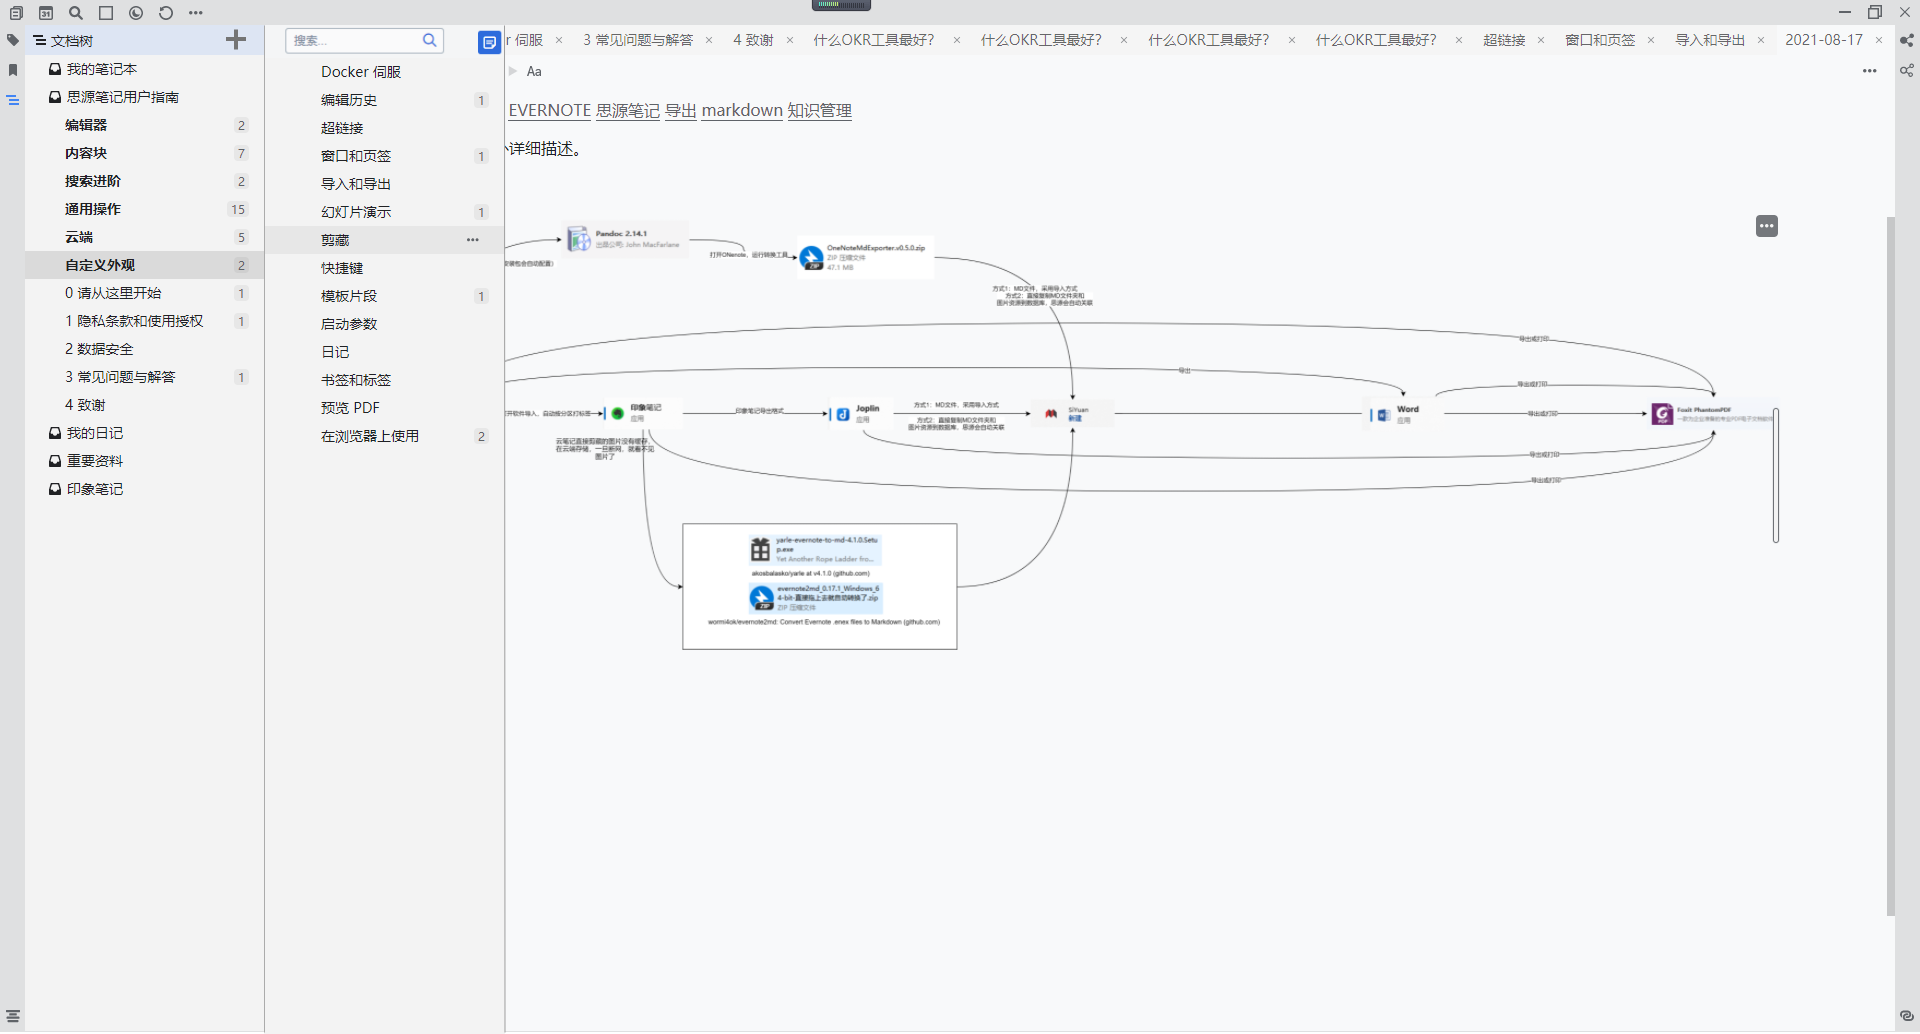Click the plus icon beside 文档树
Image resolution: width=1920 pixels, height=1034 pixels.
tap(236, 40)
